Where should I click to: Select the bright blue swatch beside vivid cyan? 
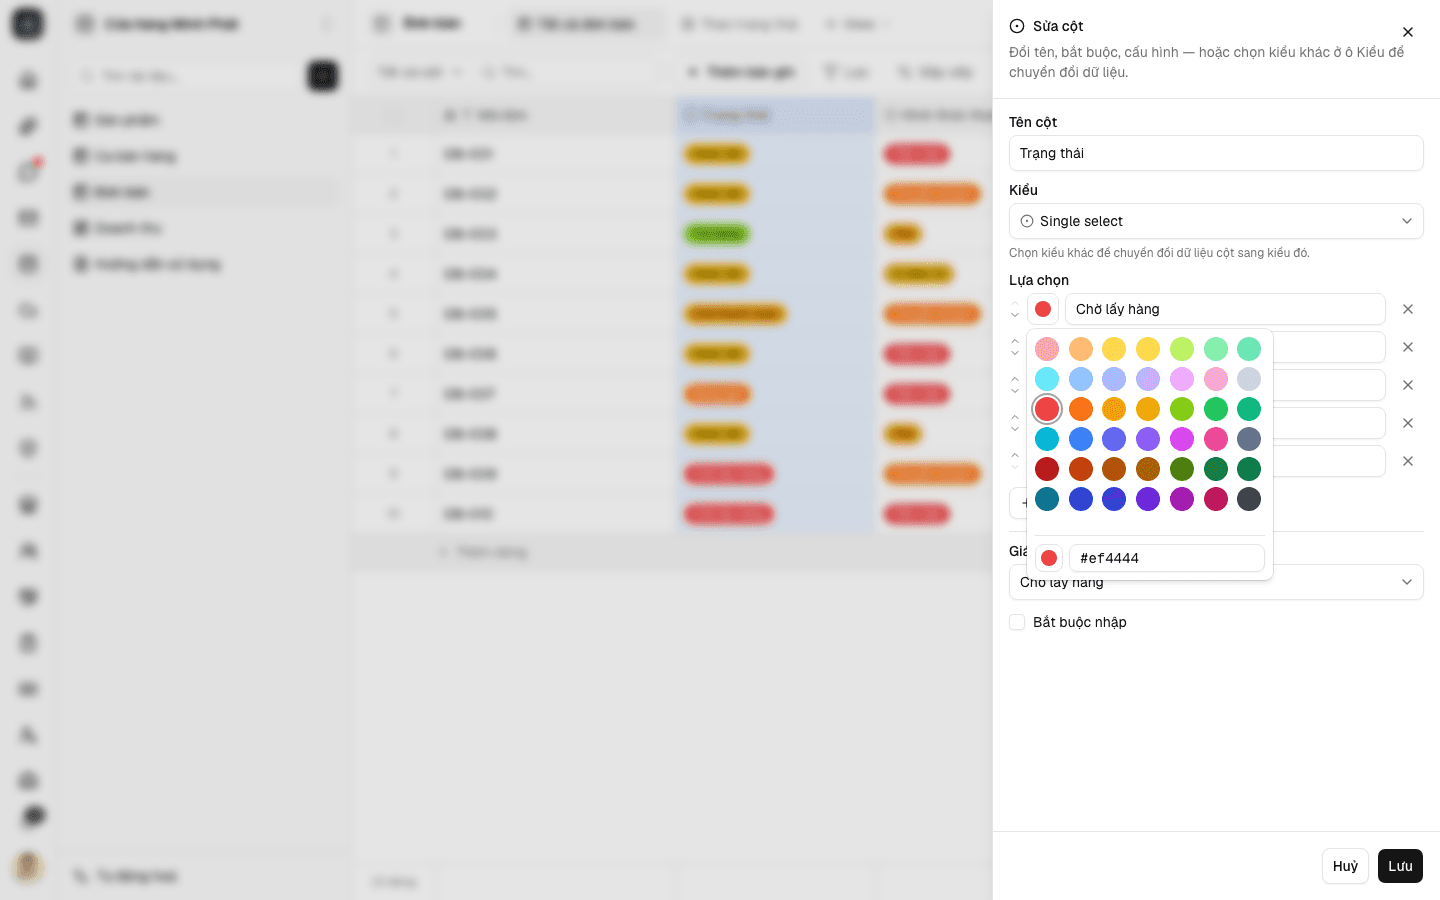tap(1081, 439)
